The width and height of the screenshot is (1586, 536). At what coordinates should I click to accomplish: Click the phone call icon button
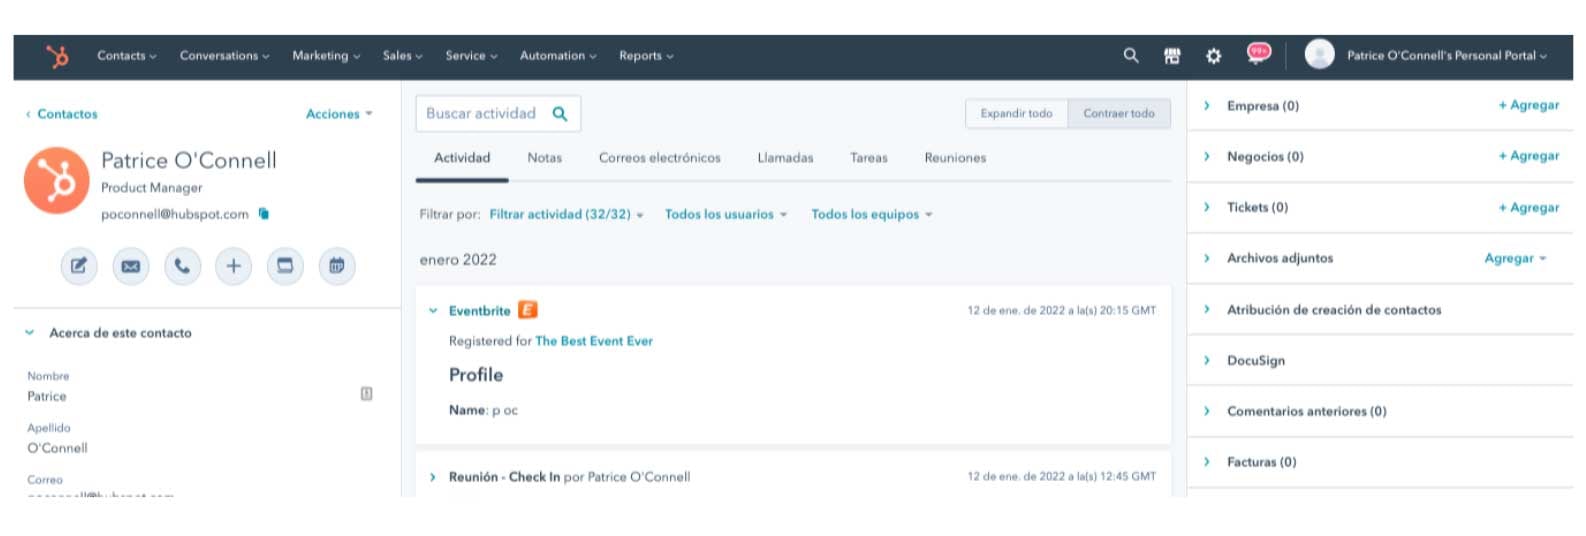(x=182, y=266)
